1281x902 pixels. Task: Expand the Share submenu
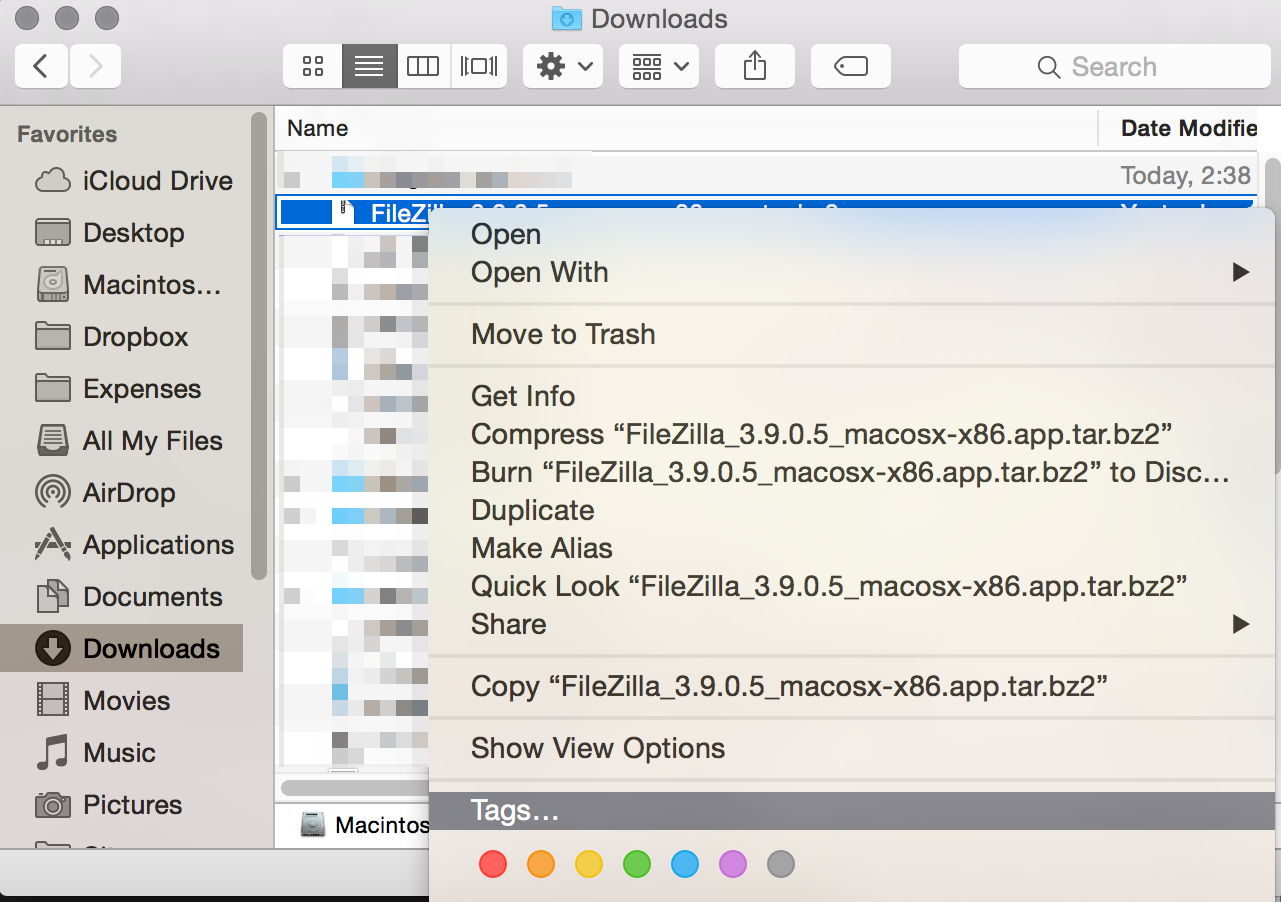click(852, 624)
